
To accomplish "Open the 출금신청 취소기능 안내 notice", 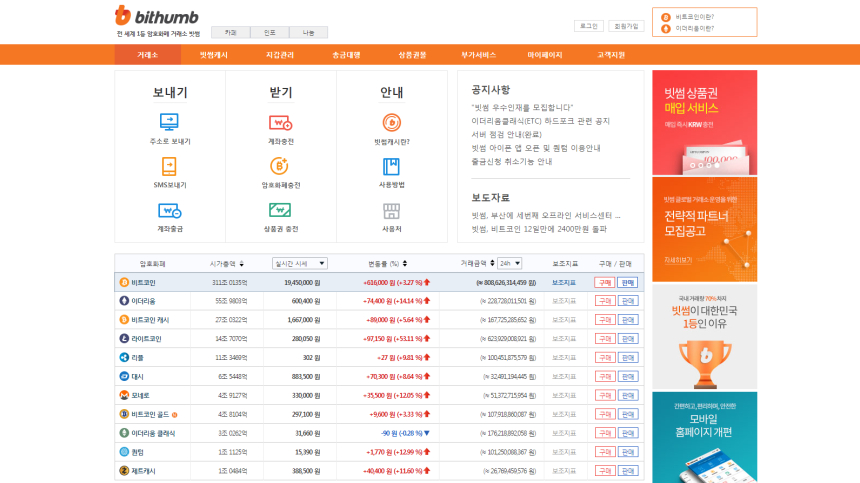I will (x=512, y=162).
